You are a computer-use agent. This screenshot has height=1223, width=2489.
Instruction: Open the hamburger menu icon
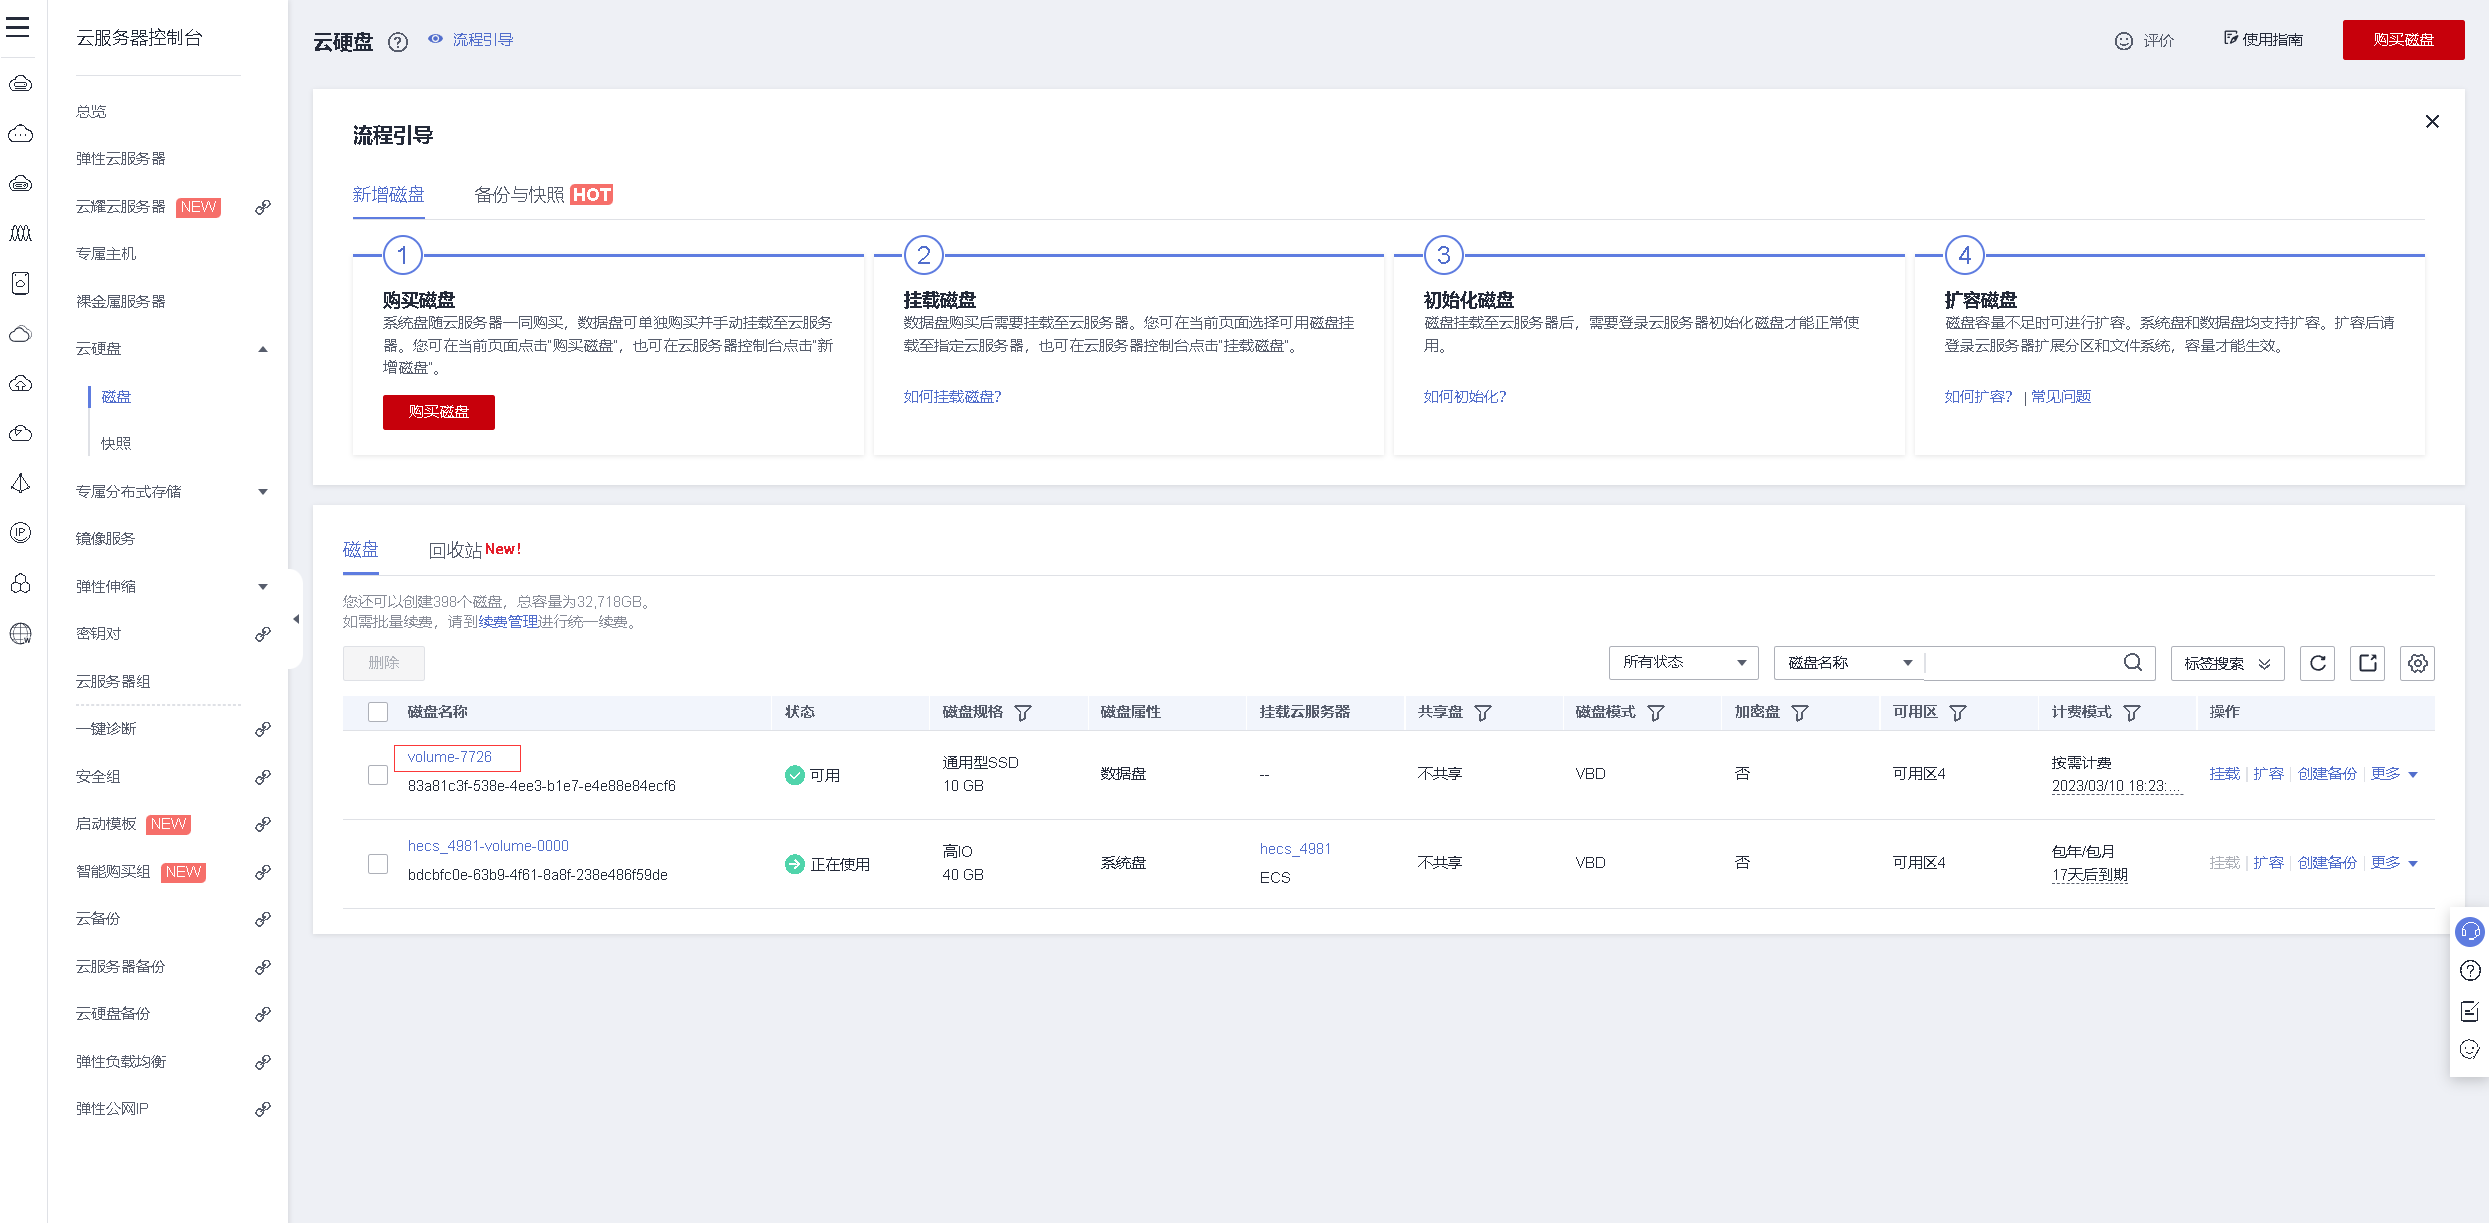click(18, 27)
